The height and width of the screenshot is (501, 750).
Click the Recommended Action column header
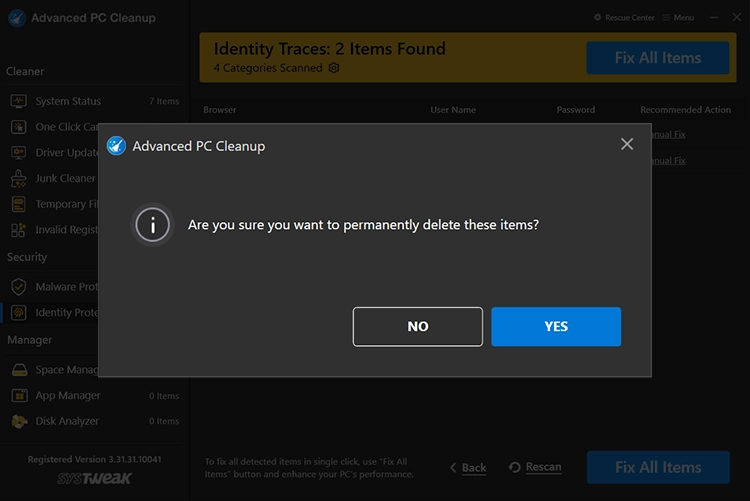click(x=685, y=110)
